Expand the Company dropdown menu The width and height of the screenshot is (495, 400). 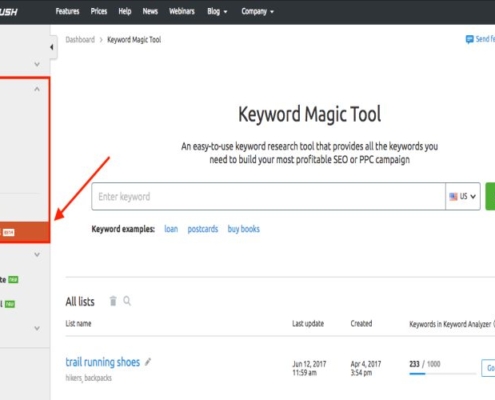257,12
